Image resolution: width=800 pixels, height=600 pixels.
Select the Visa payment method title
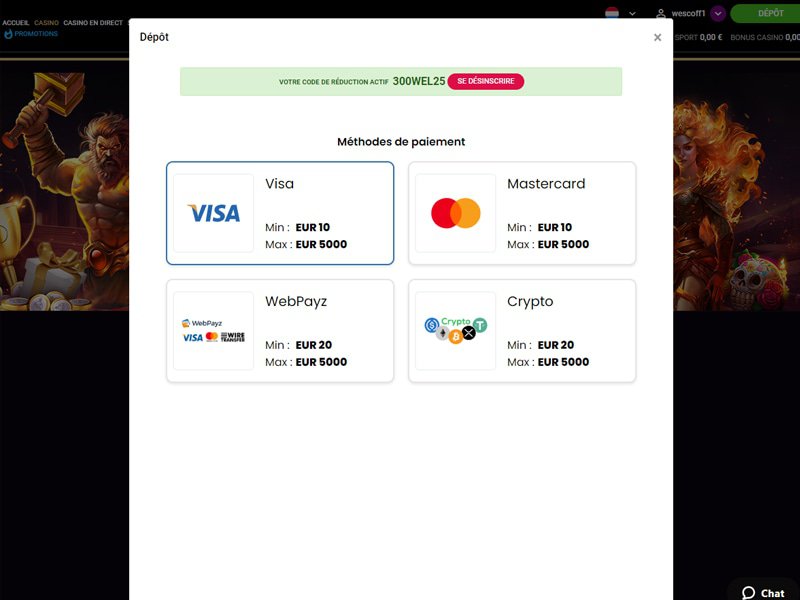pos(280,184)
